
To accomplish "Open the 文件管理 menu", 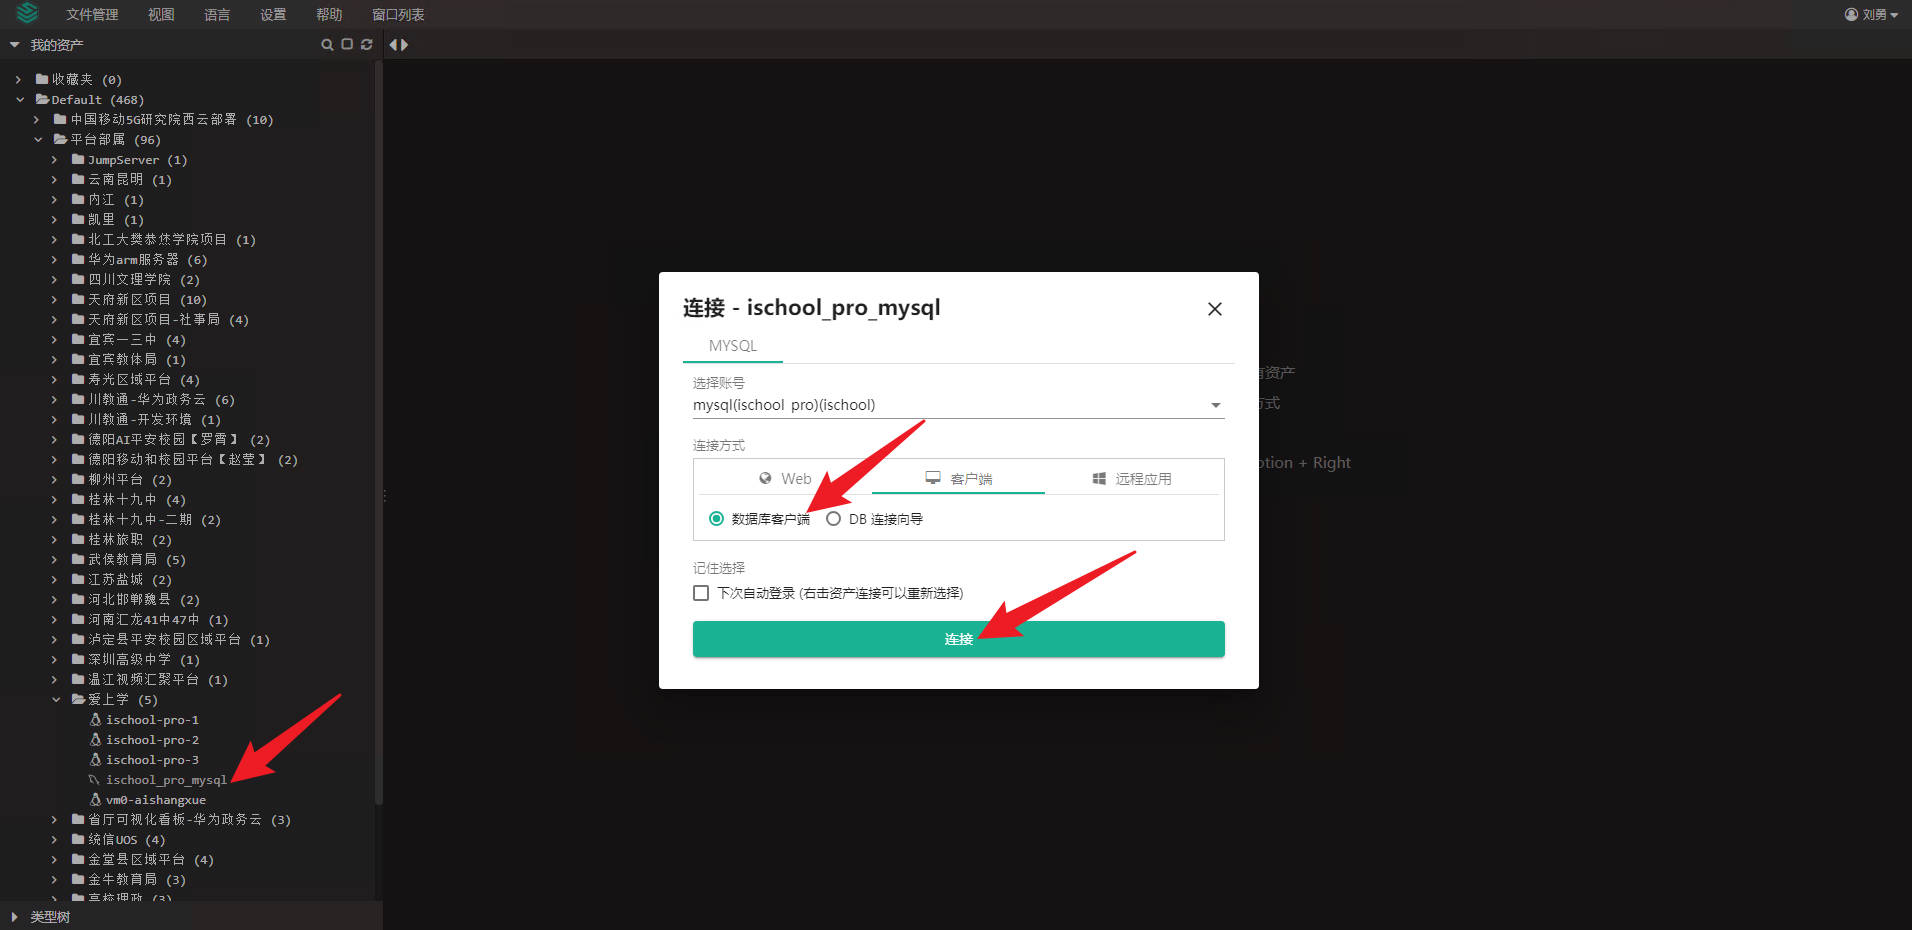I will click(92, 15).
